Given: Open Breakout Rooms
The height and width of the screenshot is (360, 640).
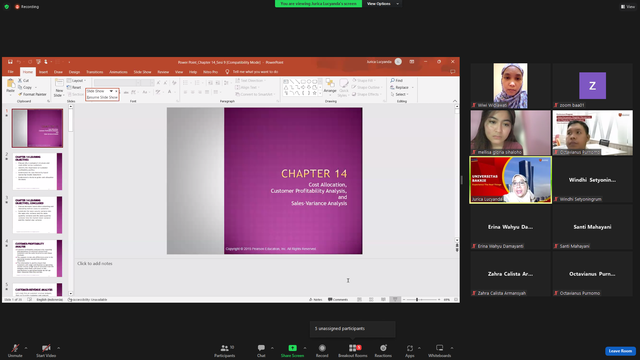Looking at the screenshot, I should pos(353,350).
